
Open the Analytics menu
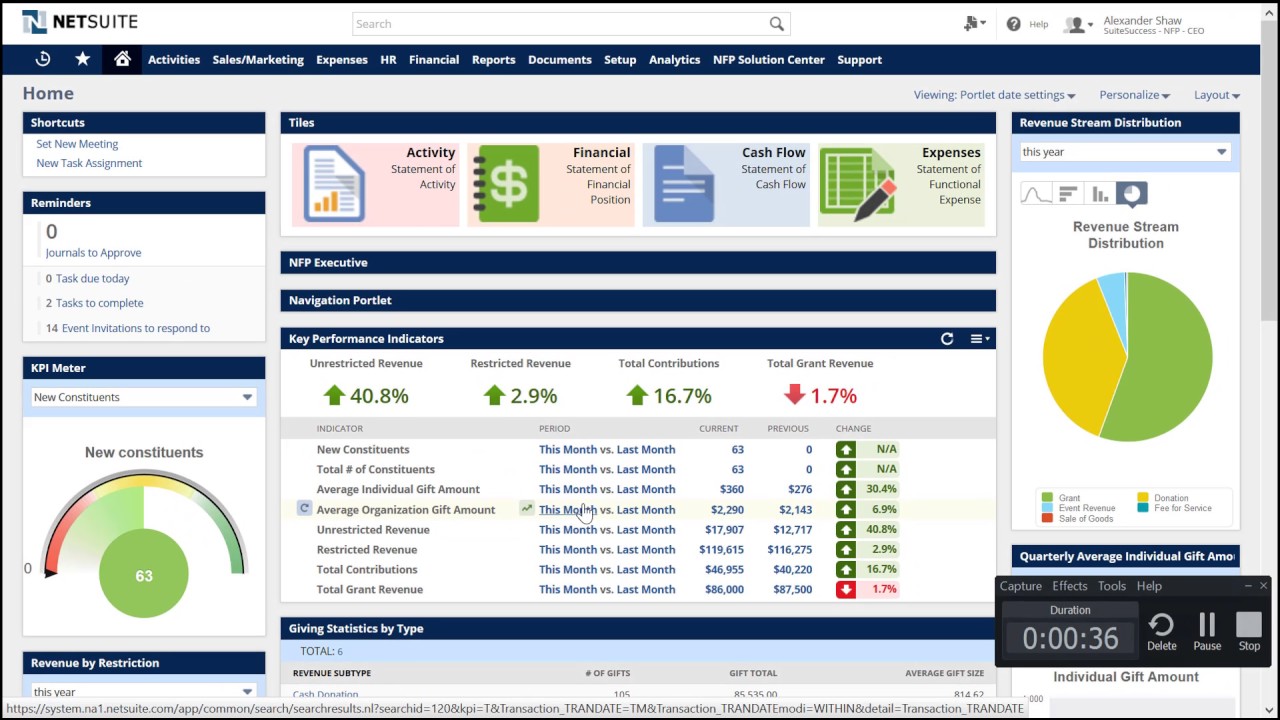(675, 59)
